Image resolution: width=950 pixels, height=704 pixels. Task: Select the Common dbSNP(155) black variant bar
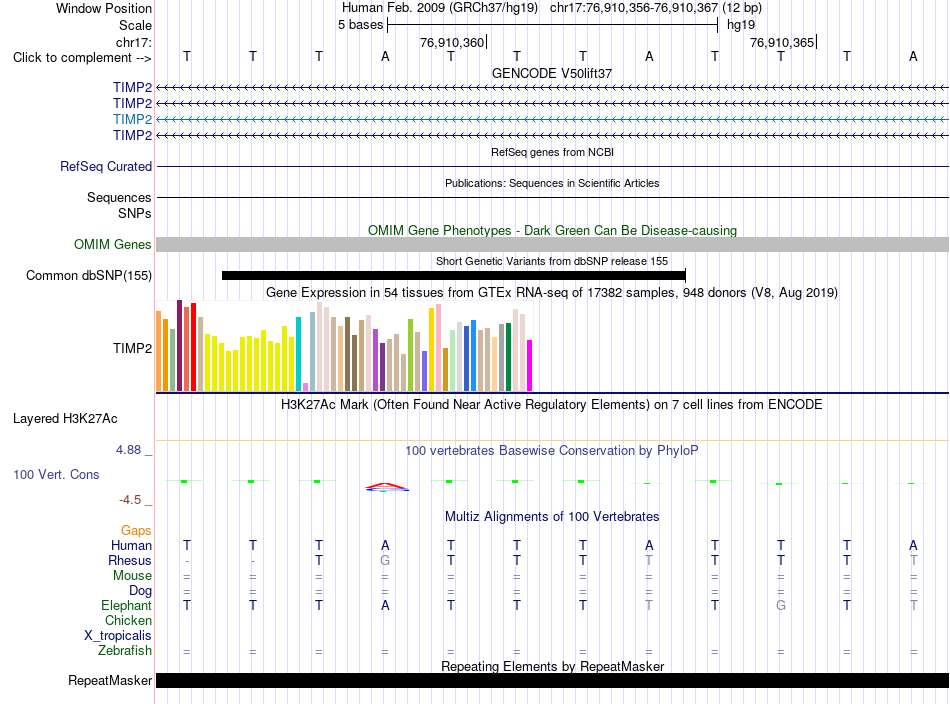point(454,276)
